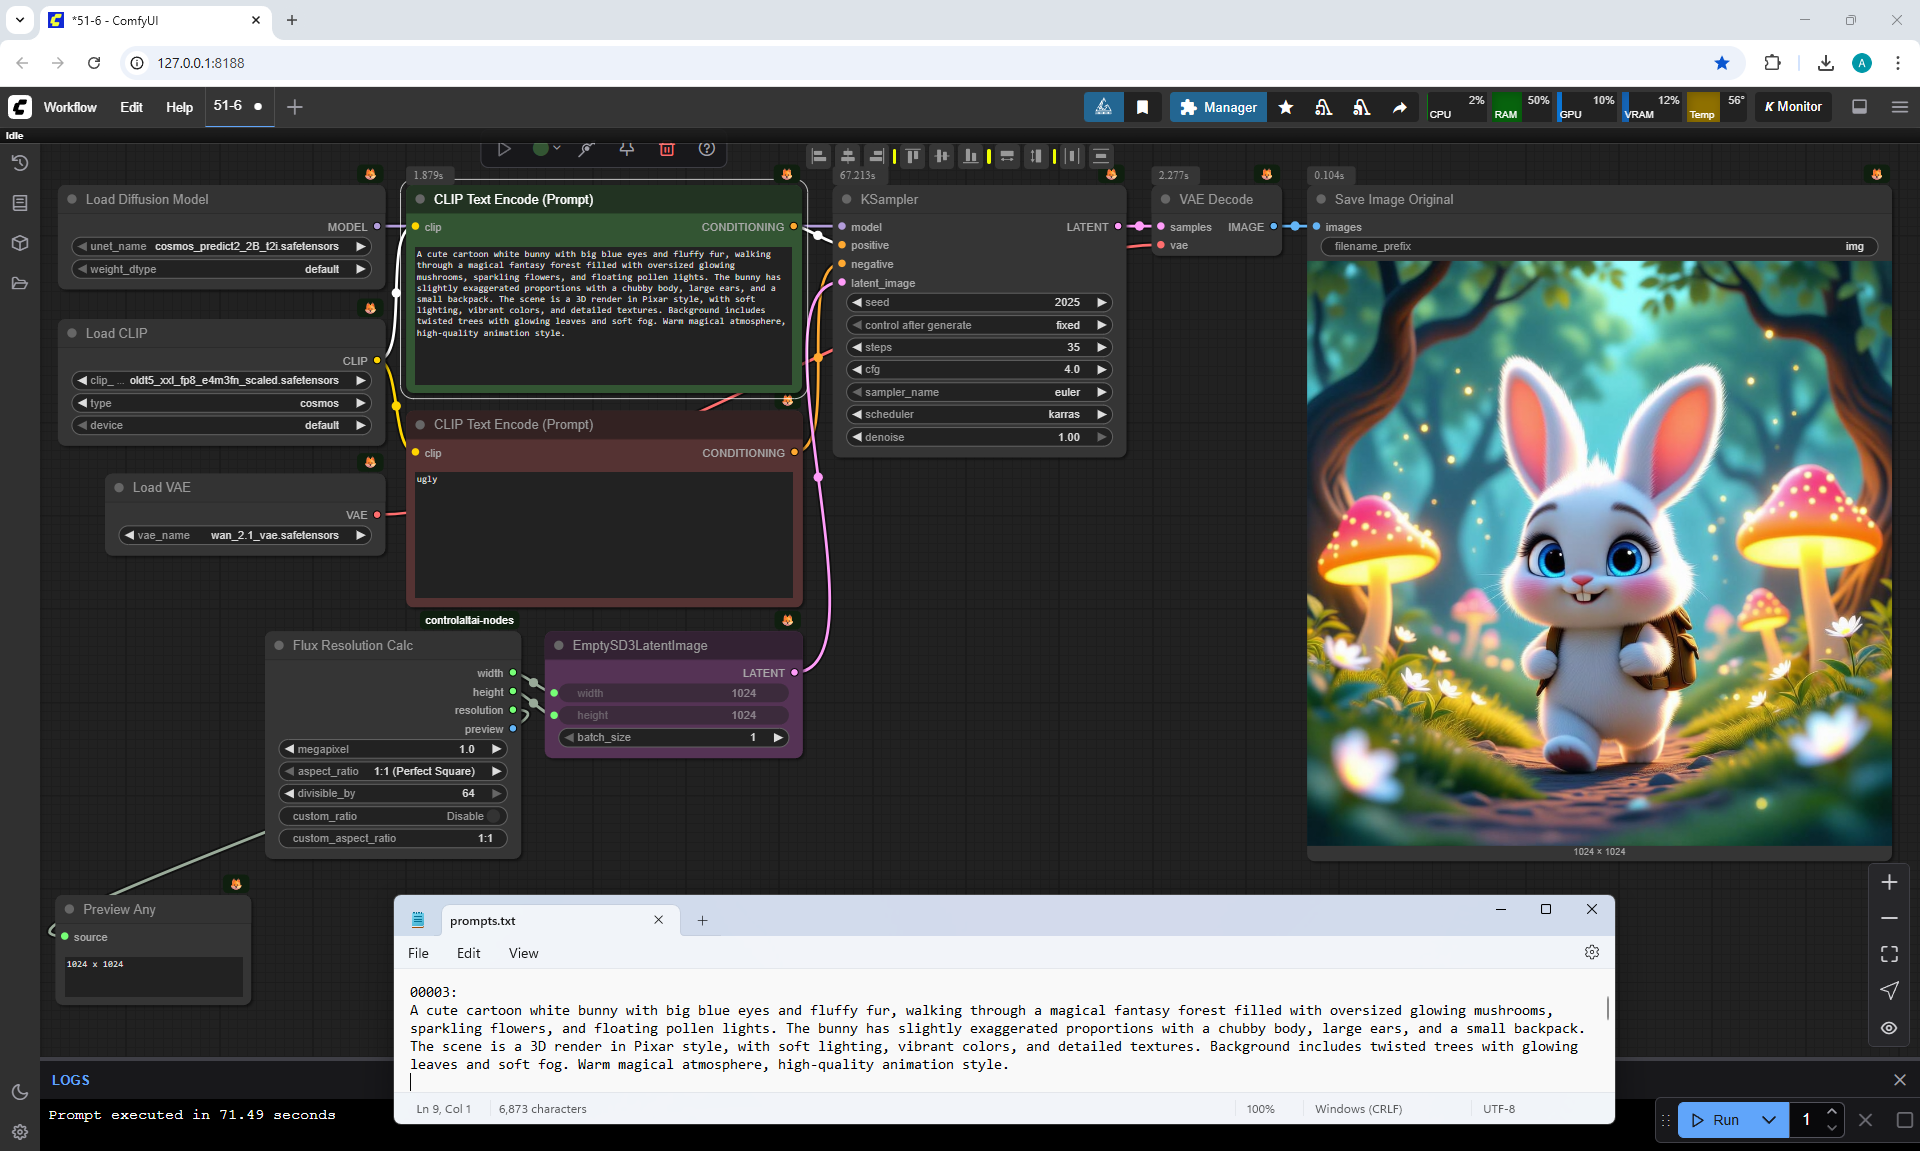The width and height of the screenshot is (1920, 1151).
Task: Click the fit view icon on canvas
Action: coord(1889,954)
